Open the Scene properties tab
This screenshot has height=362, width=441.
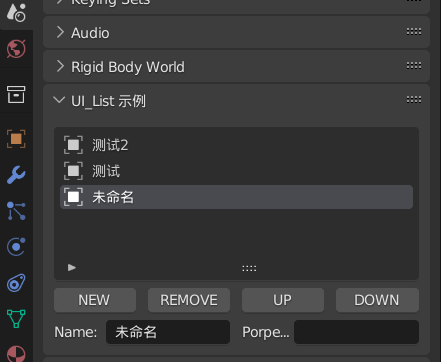(16, 13)
